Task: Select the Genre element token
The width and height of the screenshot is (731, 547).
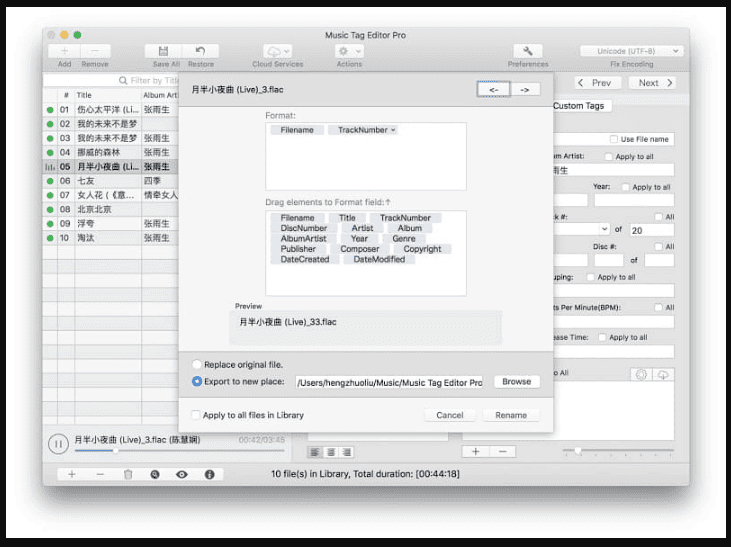Action: pyautogui.click(x=404, y=238)
